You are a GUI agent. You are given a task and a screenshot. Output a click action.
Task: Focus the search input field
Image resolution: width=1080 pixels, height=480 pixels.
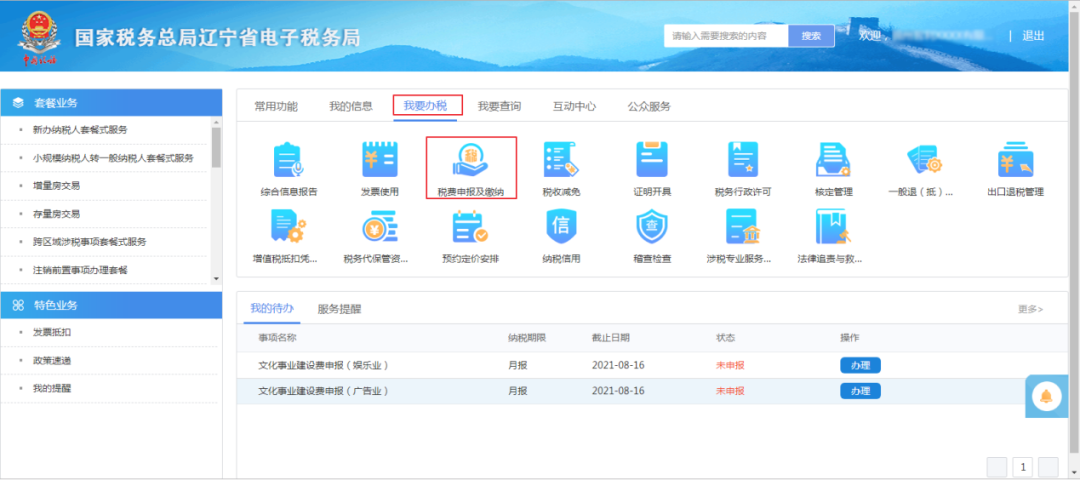(x=727, y=36)
